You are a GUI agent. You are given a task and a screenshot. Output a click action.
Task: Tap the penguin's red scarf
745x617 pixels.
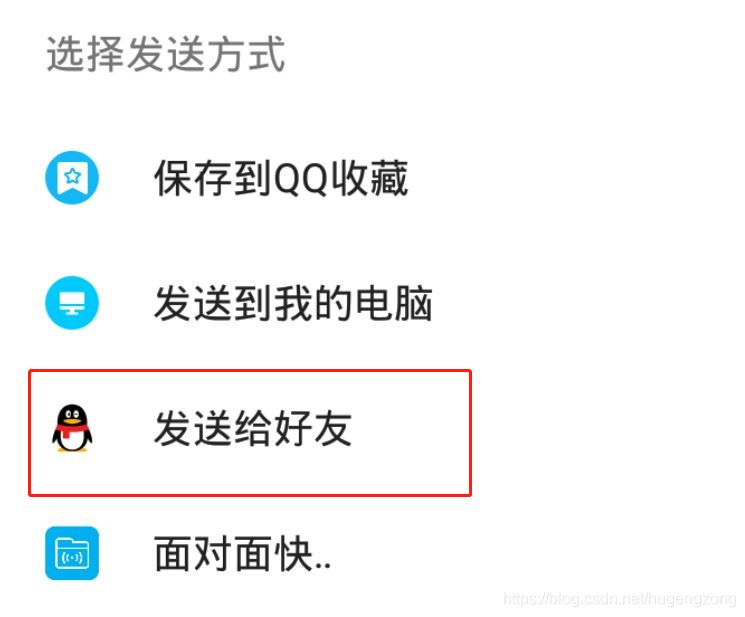pyautogui.click(x=71, y=430)
